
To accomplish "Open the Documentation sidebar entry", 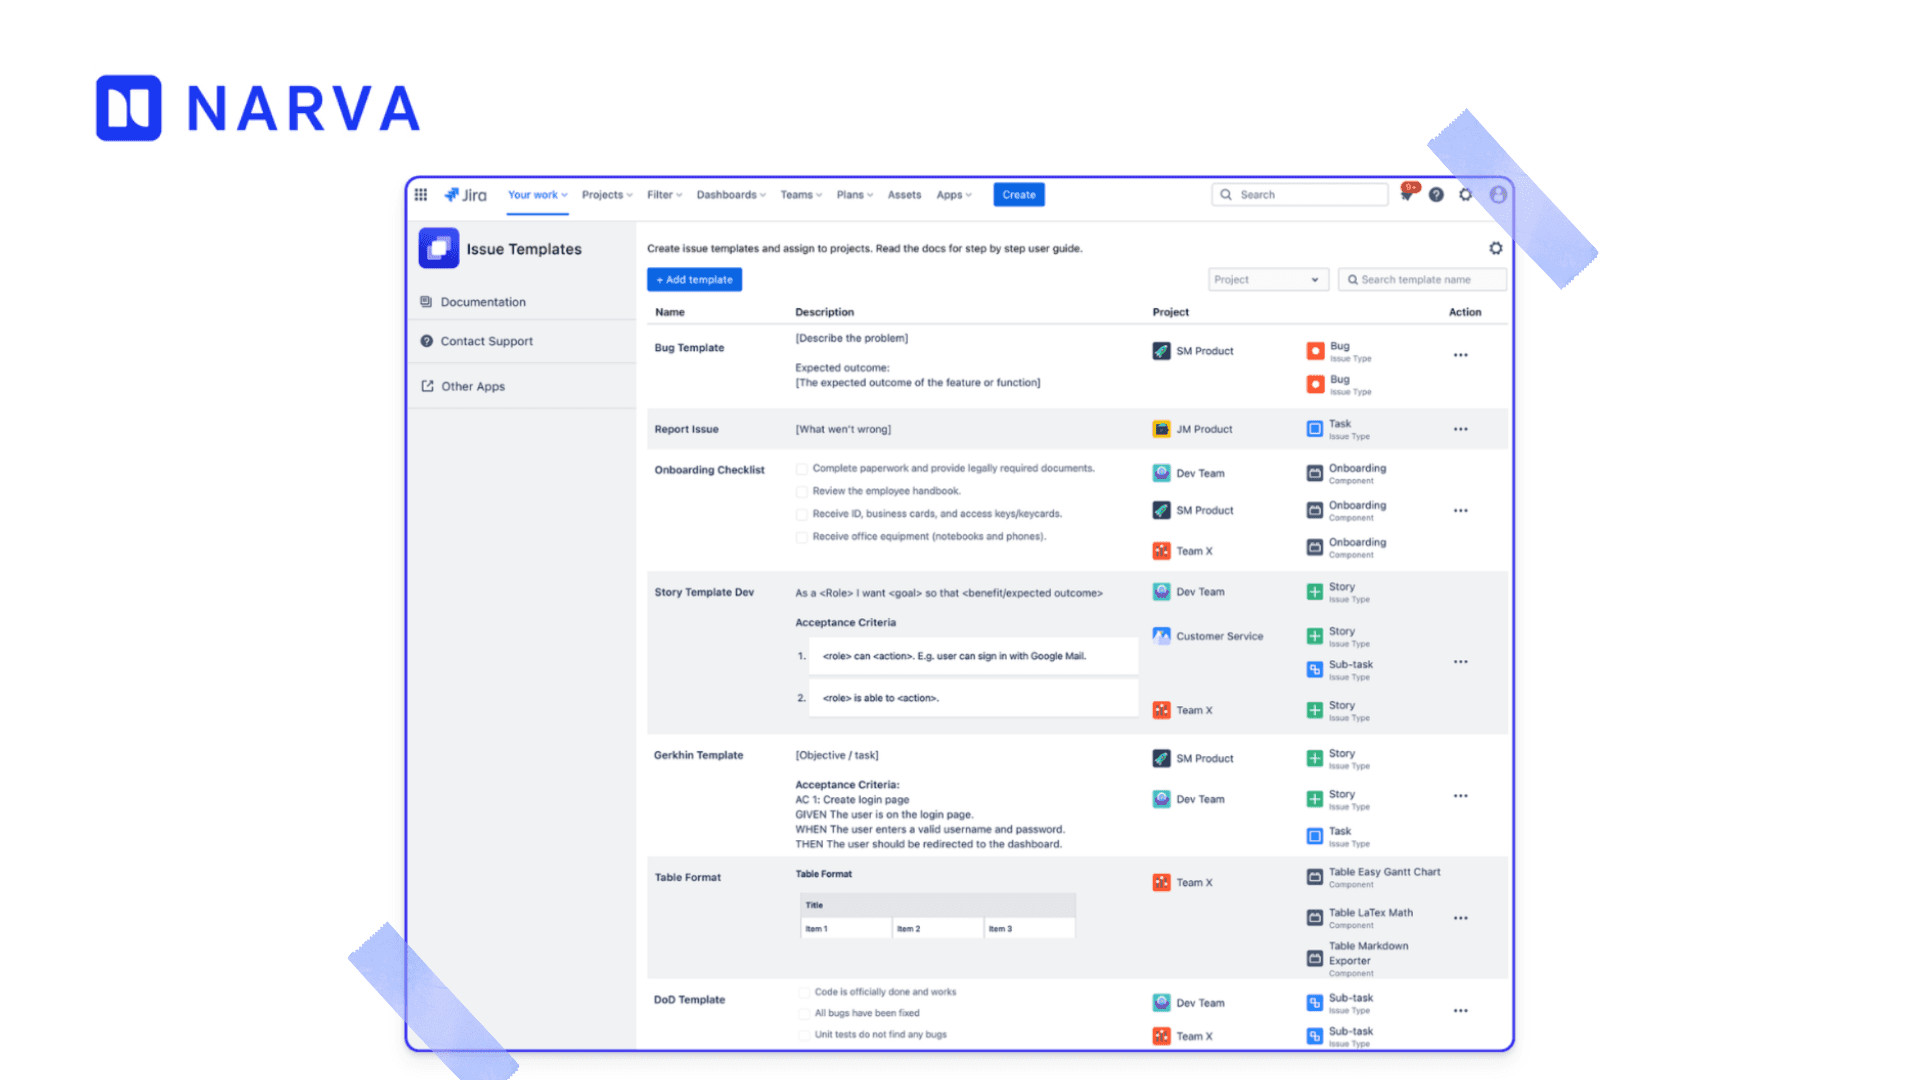I will pos(484,302).
